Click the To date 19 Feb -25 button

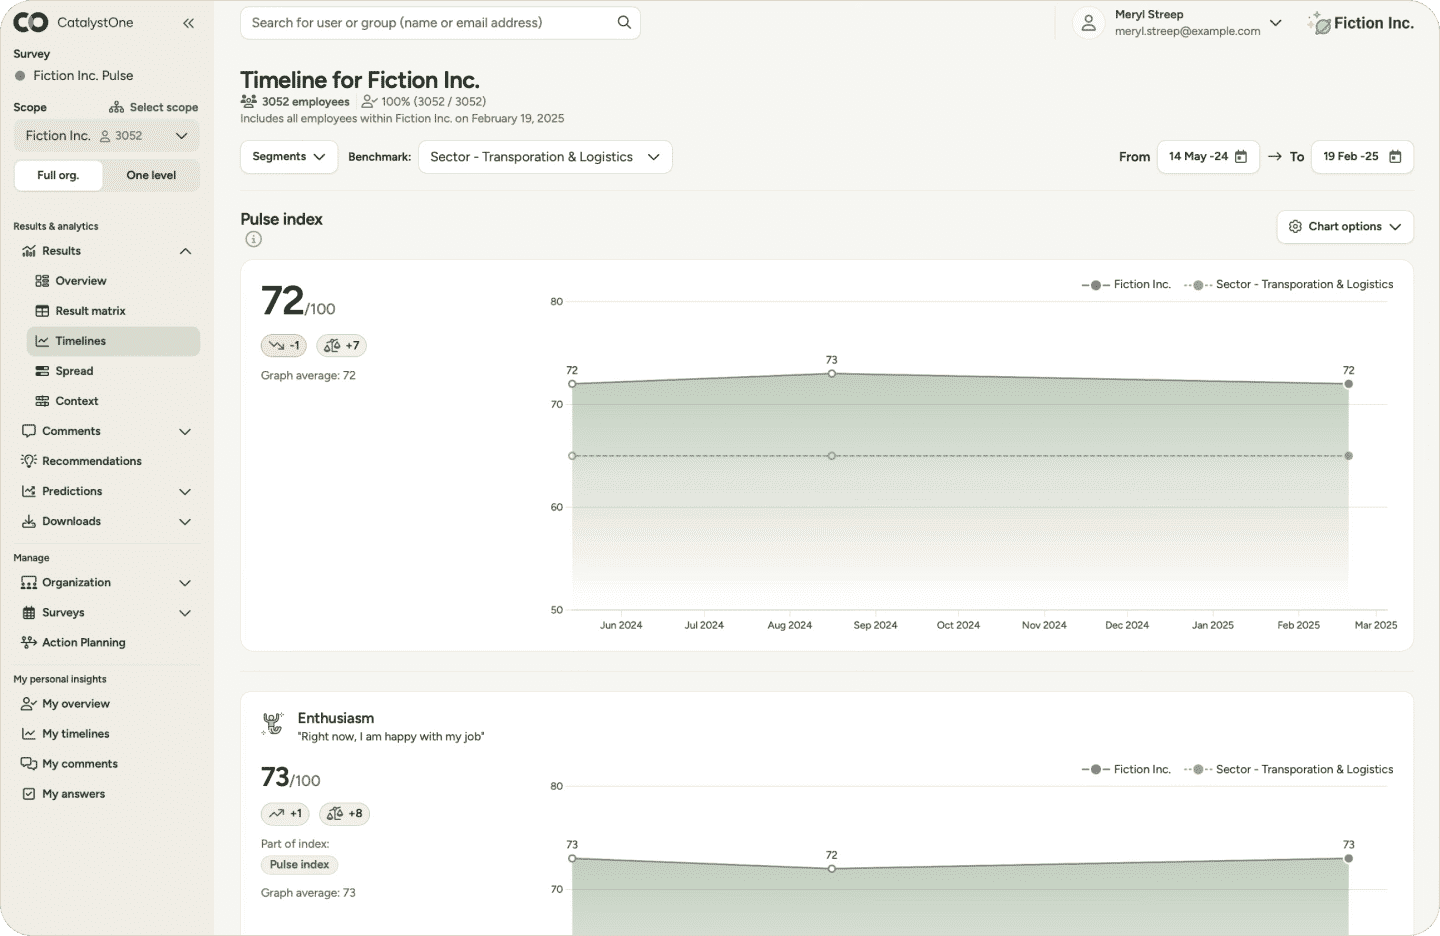point(1362,157)
